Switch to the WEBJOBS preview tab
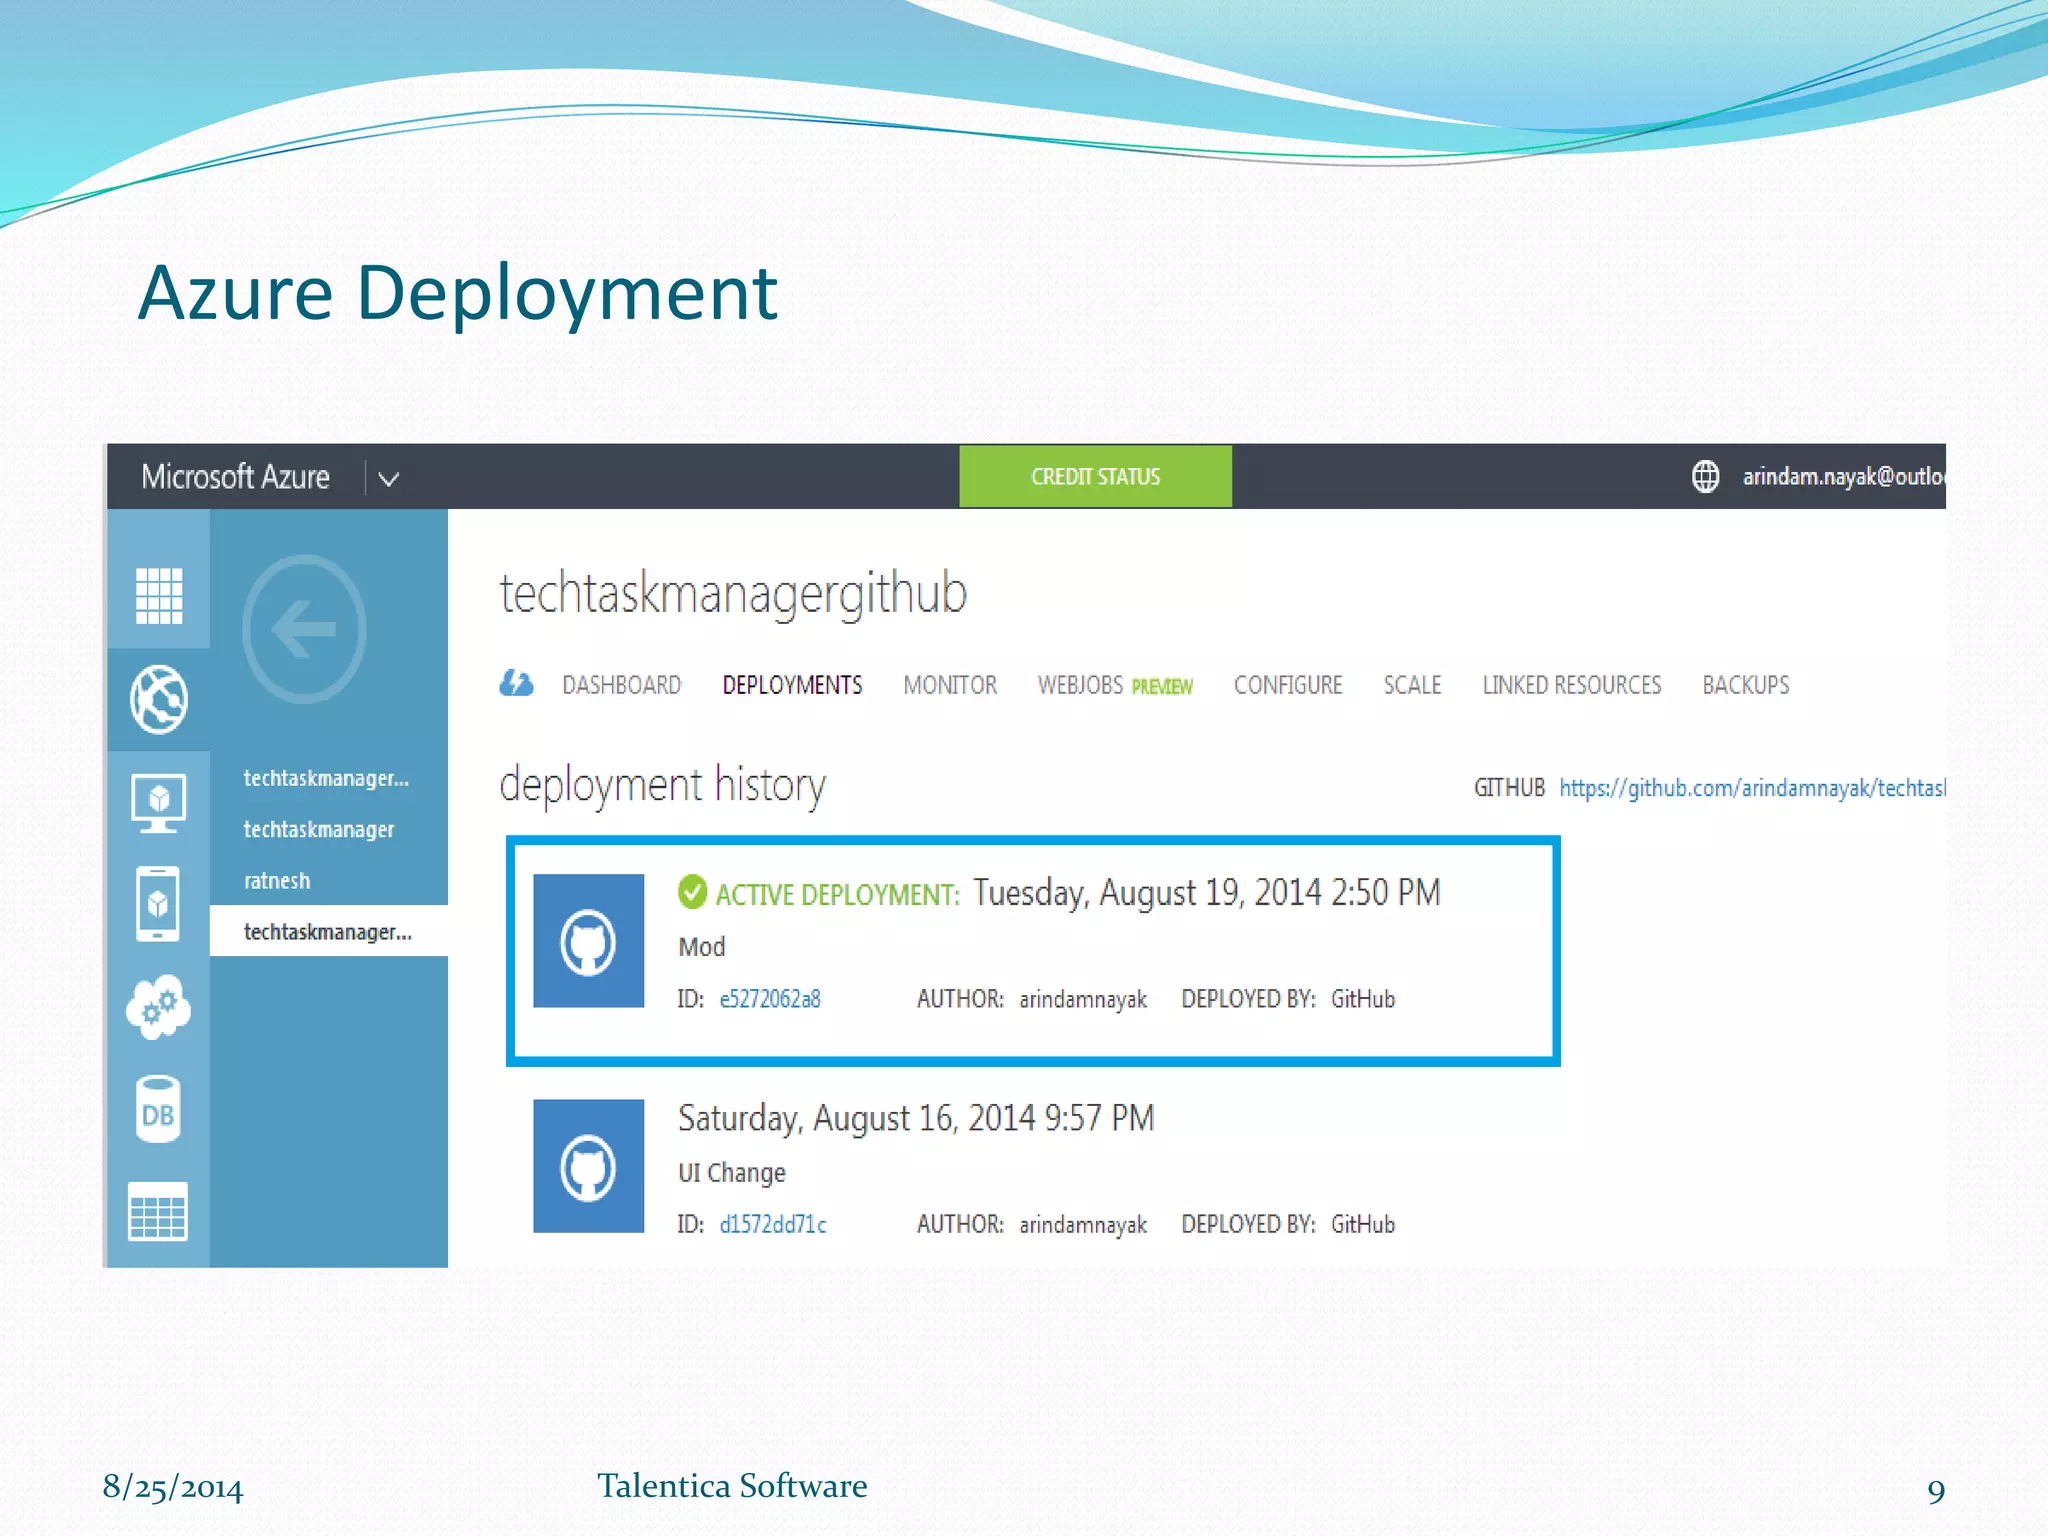 [1115, 685]
